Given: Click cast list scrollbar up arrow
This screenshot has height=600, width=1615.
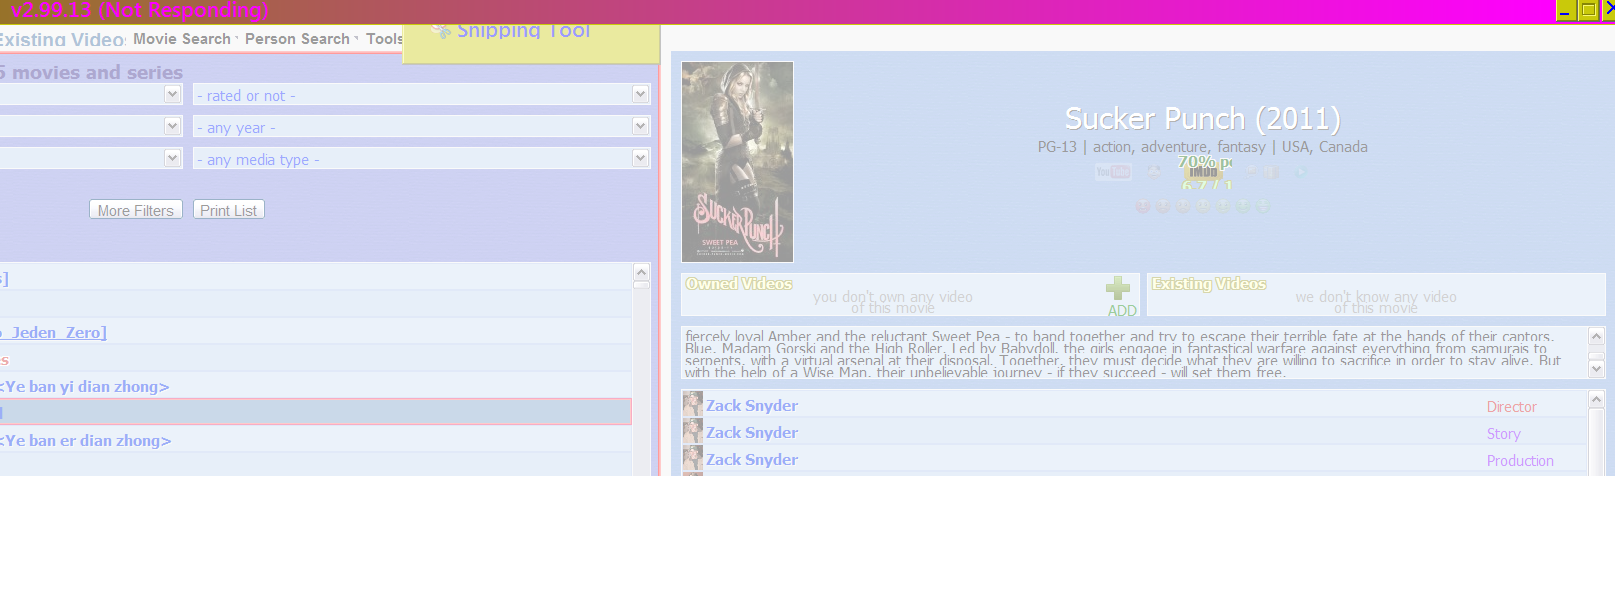Looking at the screenshot, I should pyautogui.click(x=1596, y=399).
